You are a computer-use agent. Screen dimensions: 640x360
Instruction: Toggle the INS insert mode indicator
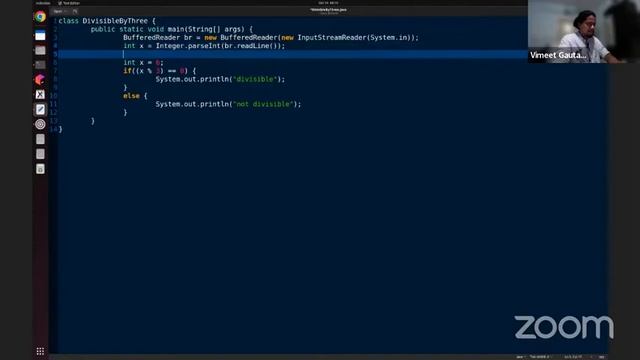coord(602,357)
